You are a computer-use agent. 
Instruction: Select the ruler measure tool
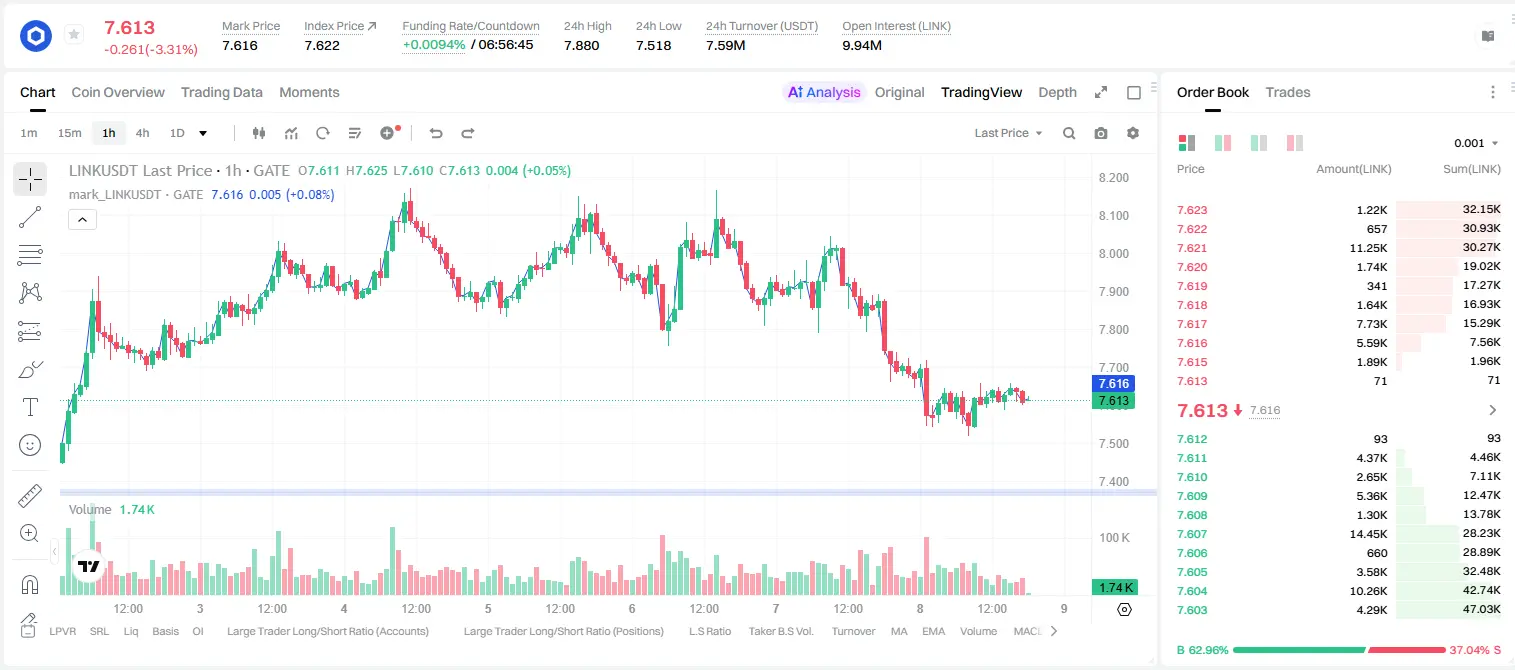coord(30,495)
